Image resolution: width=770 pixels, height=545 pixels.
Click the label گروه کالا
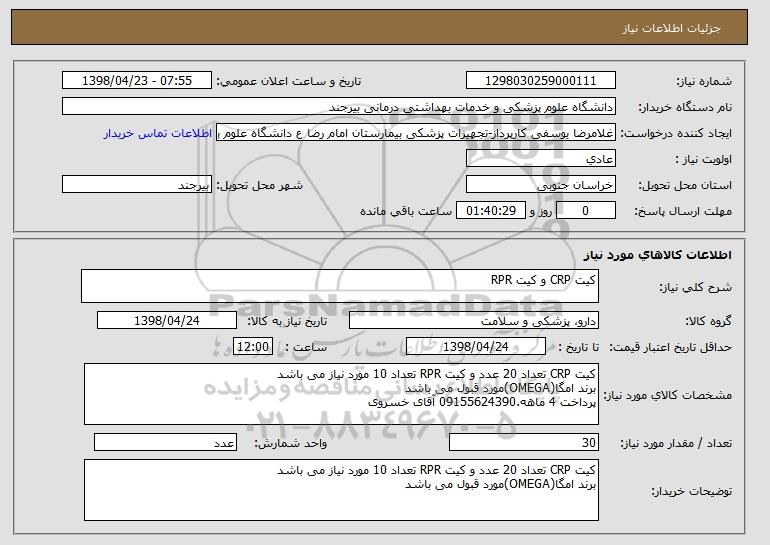[x=709, y=322]
